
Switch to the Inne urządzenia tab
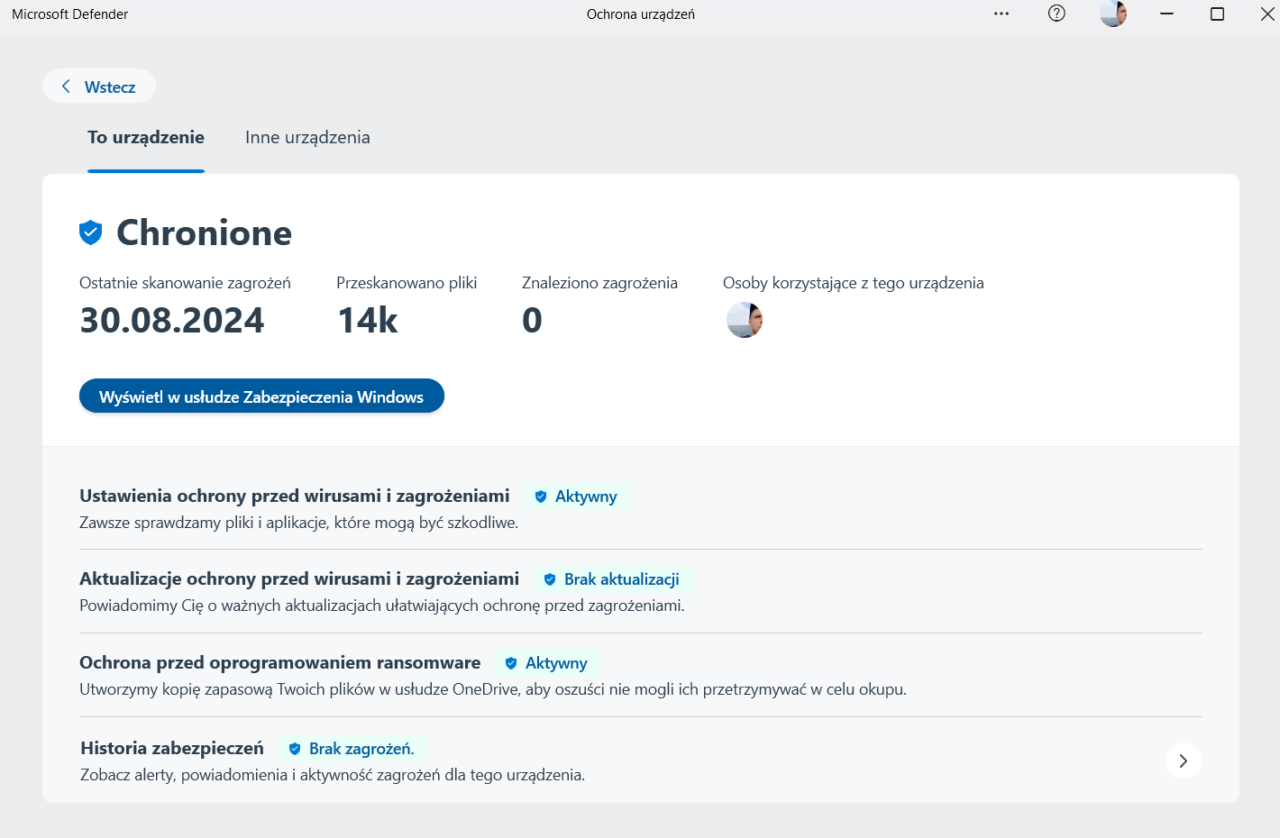308,137
